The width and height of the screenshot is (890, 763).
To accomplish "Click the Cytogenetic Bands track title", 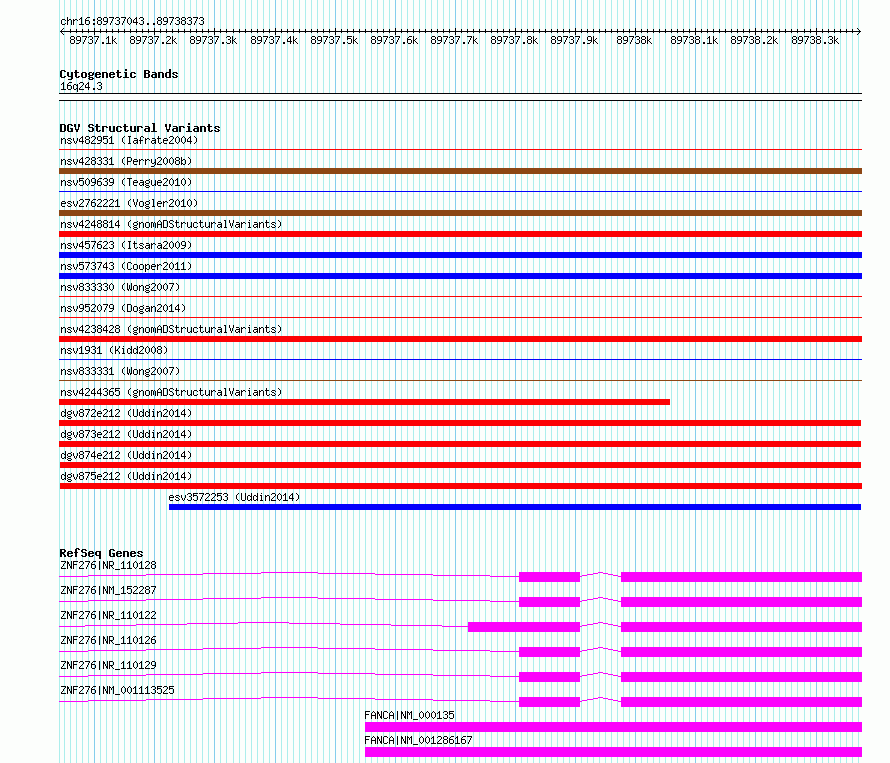I will [119, 74].
